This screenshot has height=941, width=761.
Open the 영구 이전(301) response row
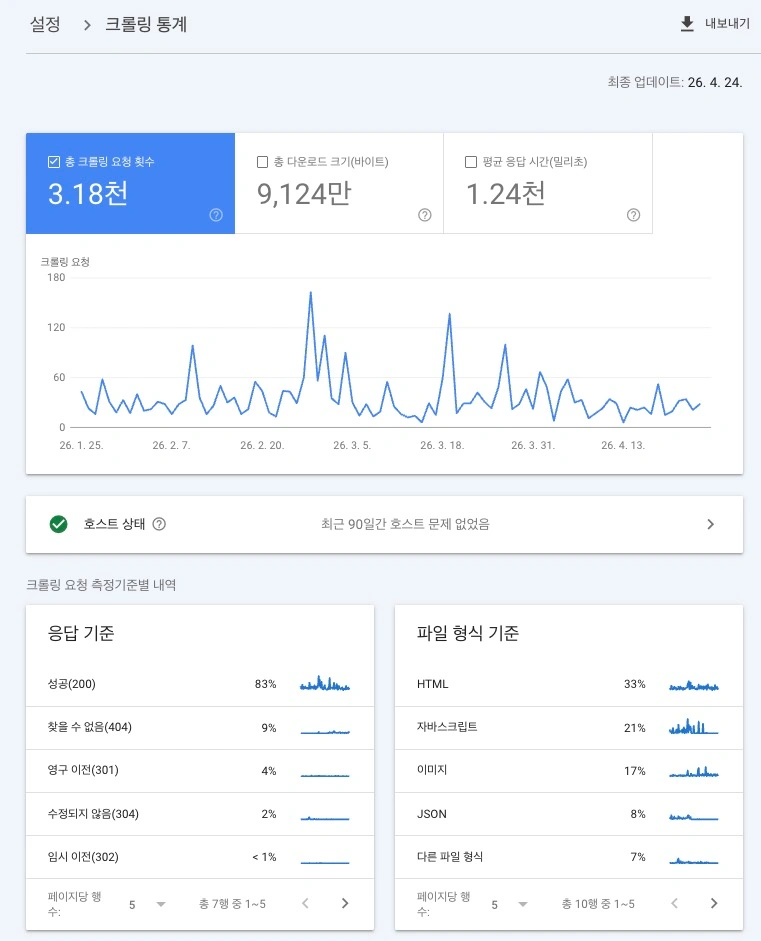click(200, 771)
